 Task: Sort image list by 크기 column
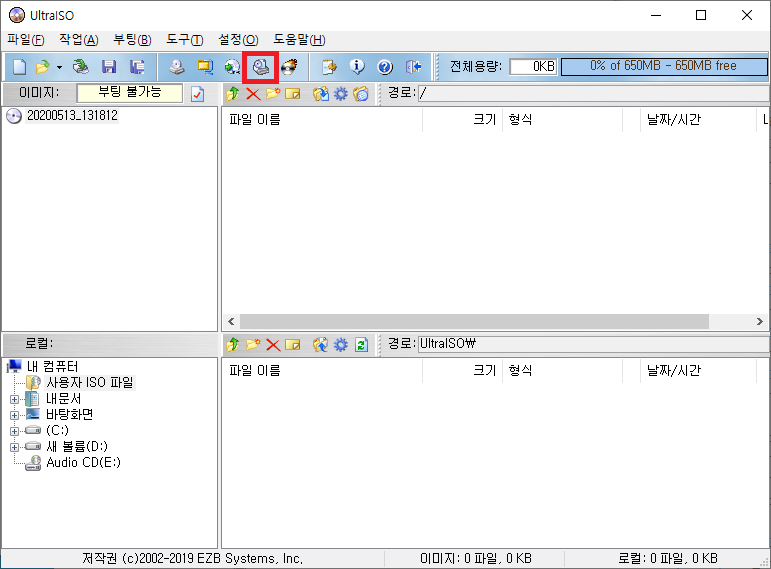pos(462,120)
